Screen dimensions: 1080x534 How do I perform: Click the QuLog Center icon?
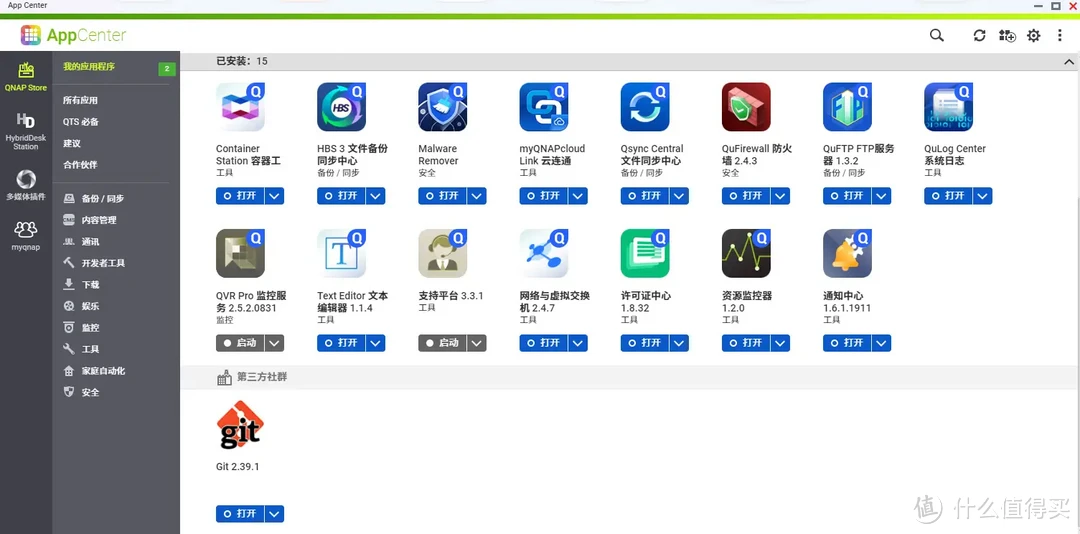point(949,107)
